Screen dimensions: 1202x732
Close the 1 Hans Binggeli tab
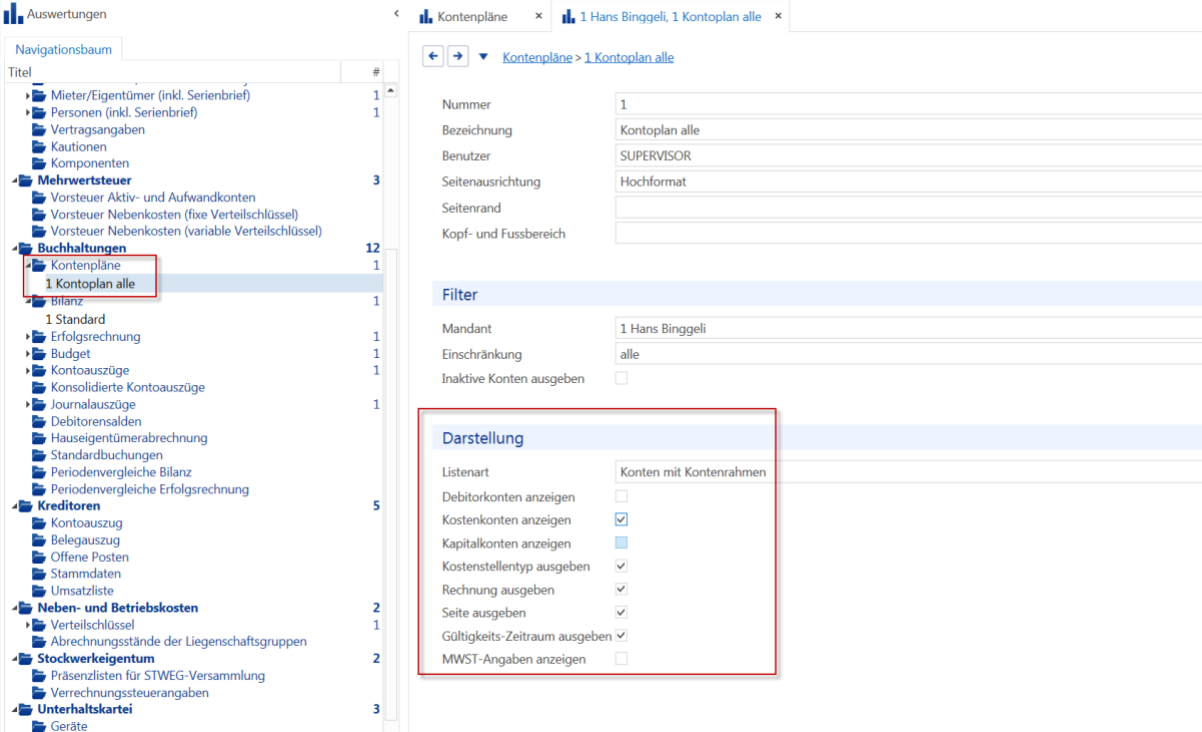pos(778,16)
